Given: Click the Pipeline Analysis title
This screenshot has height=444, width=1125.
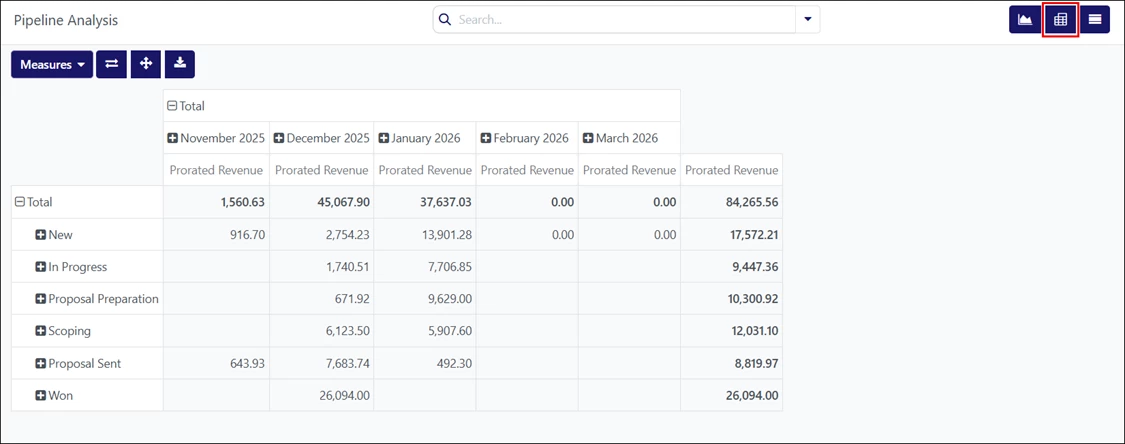Looking at the screenshot, I should point(66,20).
